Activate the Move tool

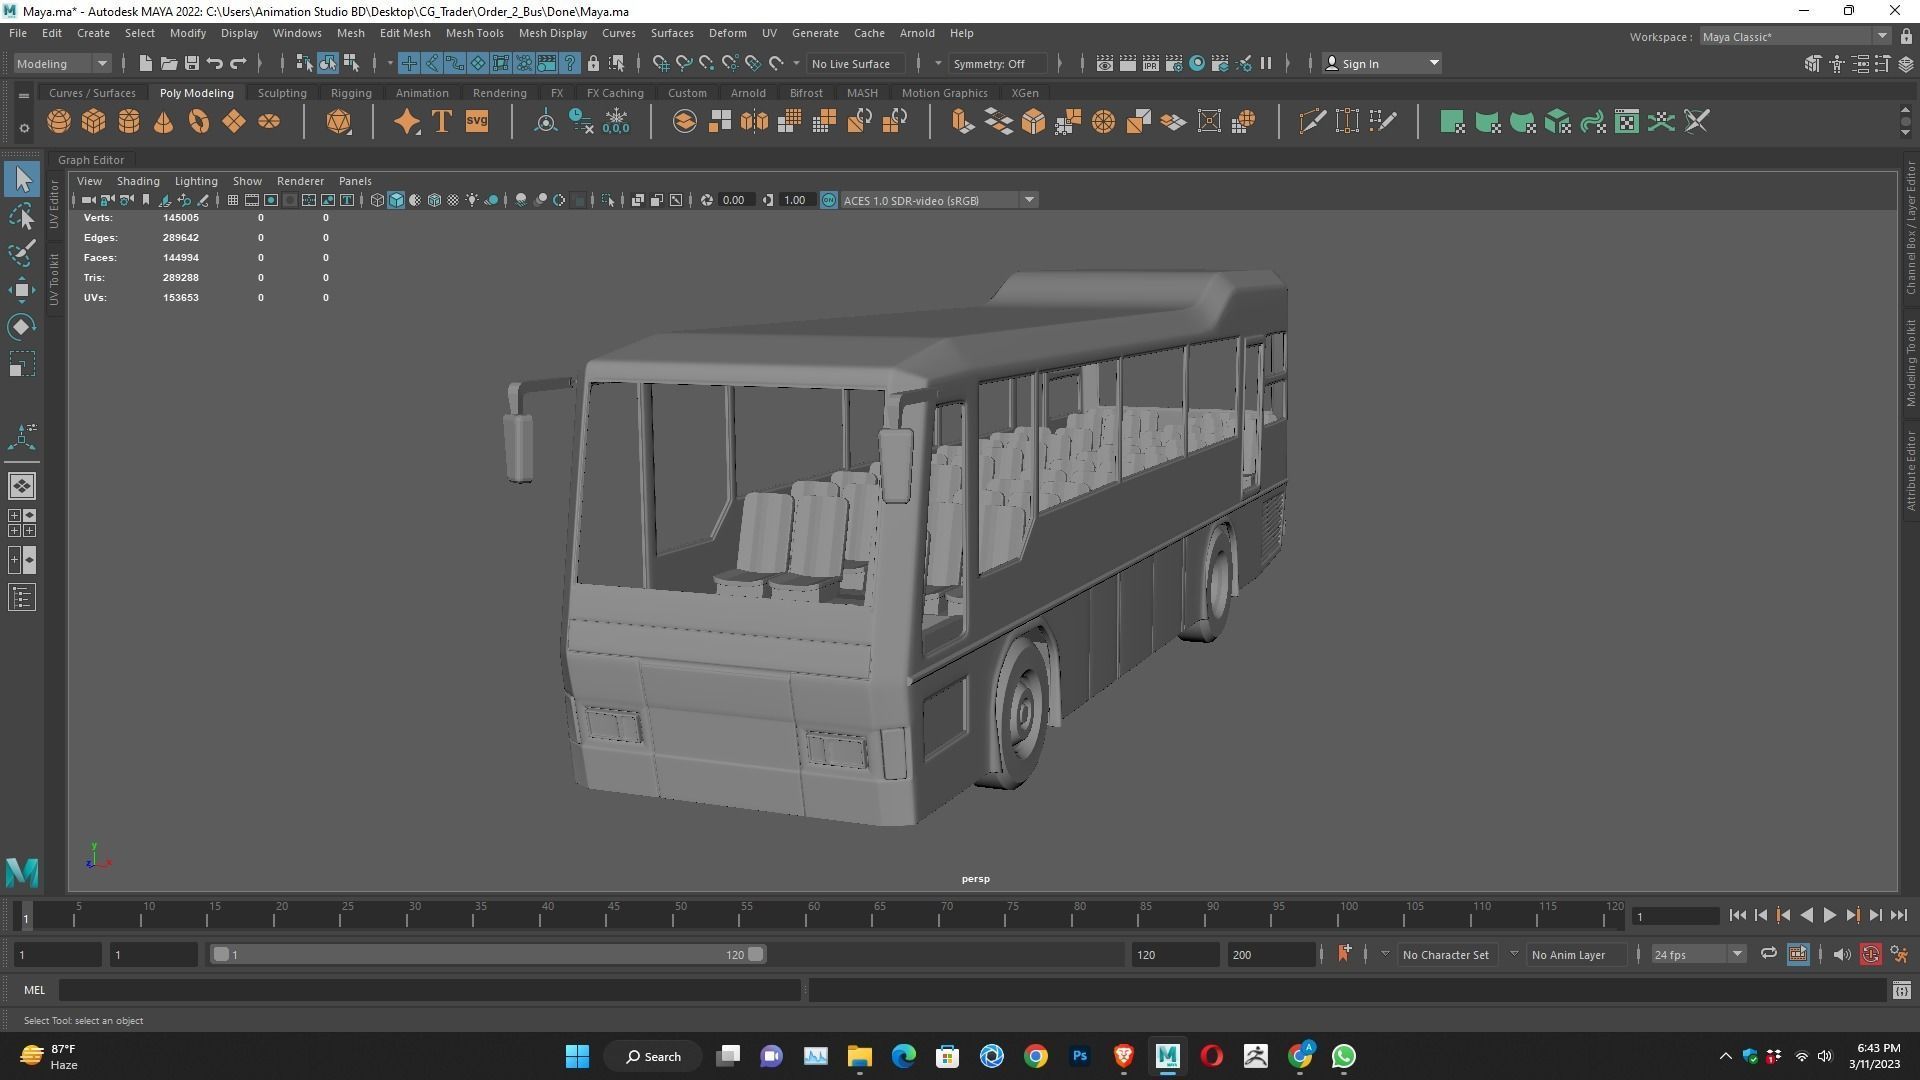coord(22,290)
